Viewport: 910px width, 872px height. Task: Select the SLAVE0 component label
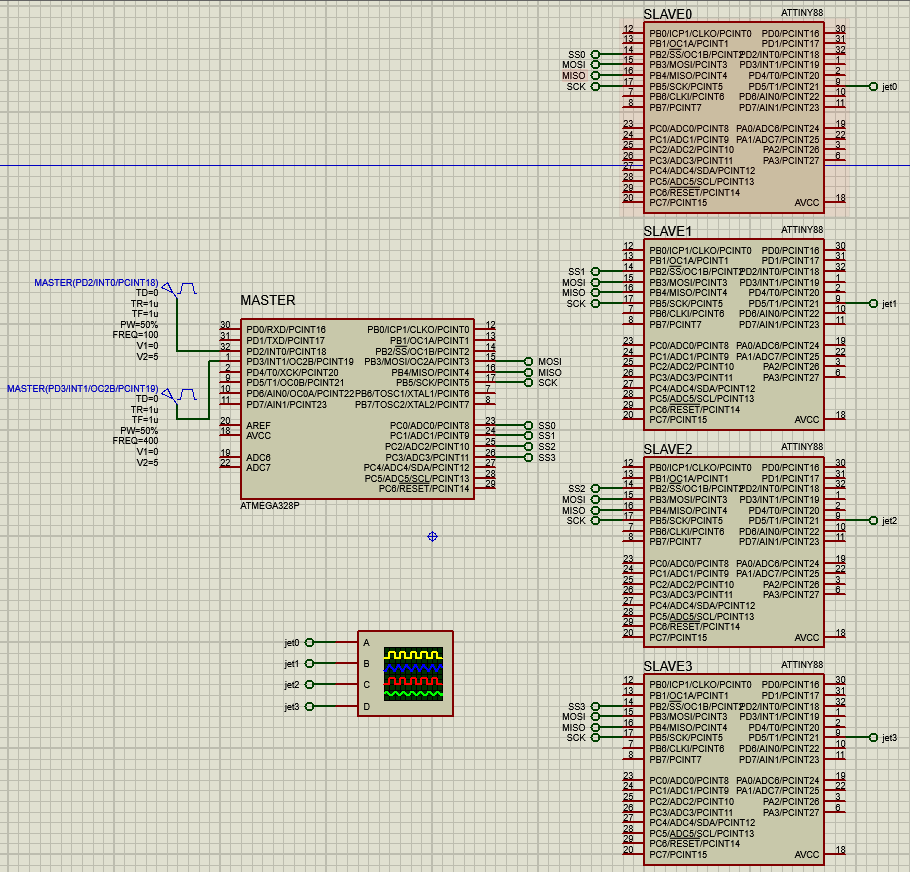(667, 14)
